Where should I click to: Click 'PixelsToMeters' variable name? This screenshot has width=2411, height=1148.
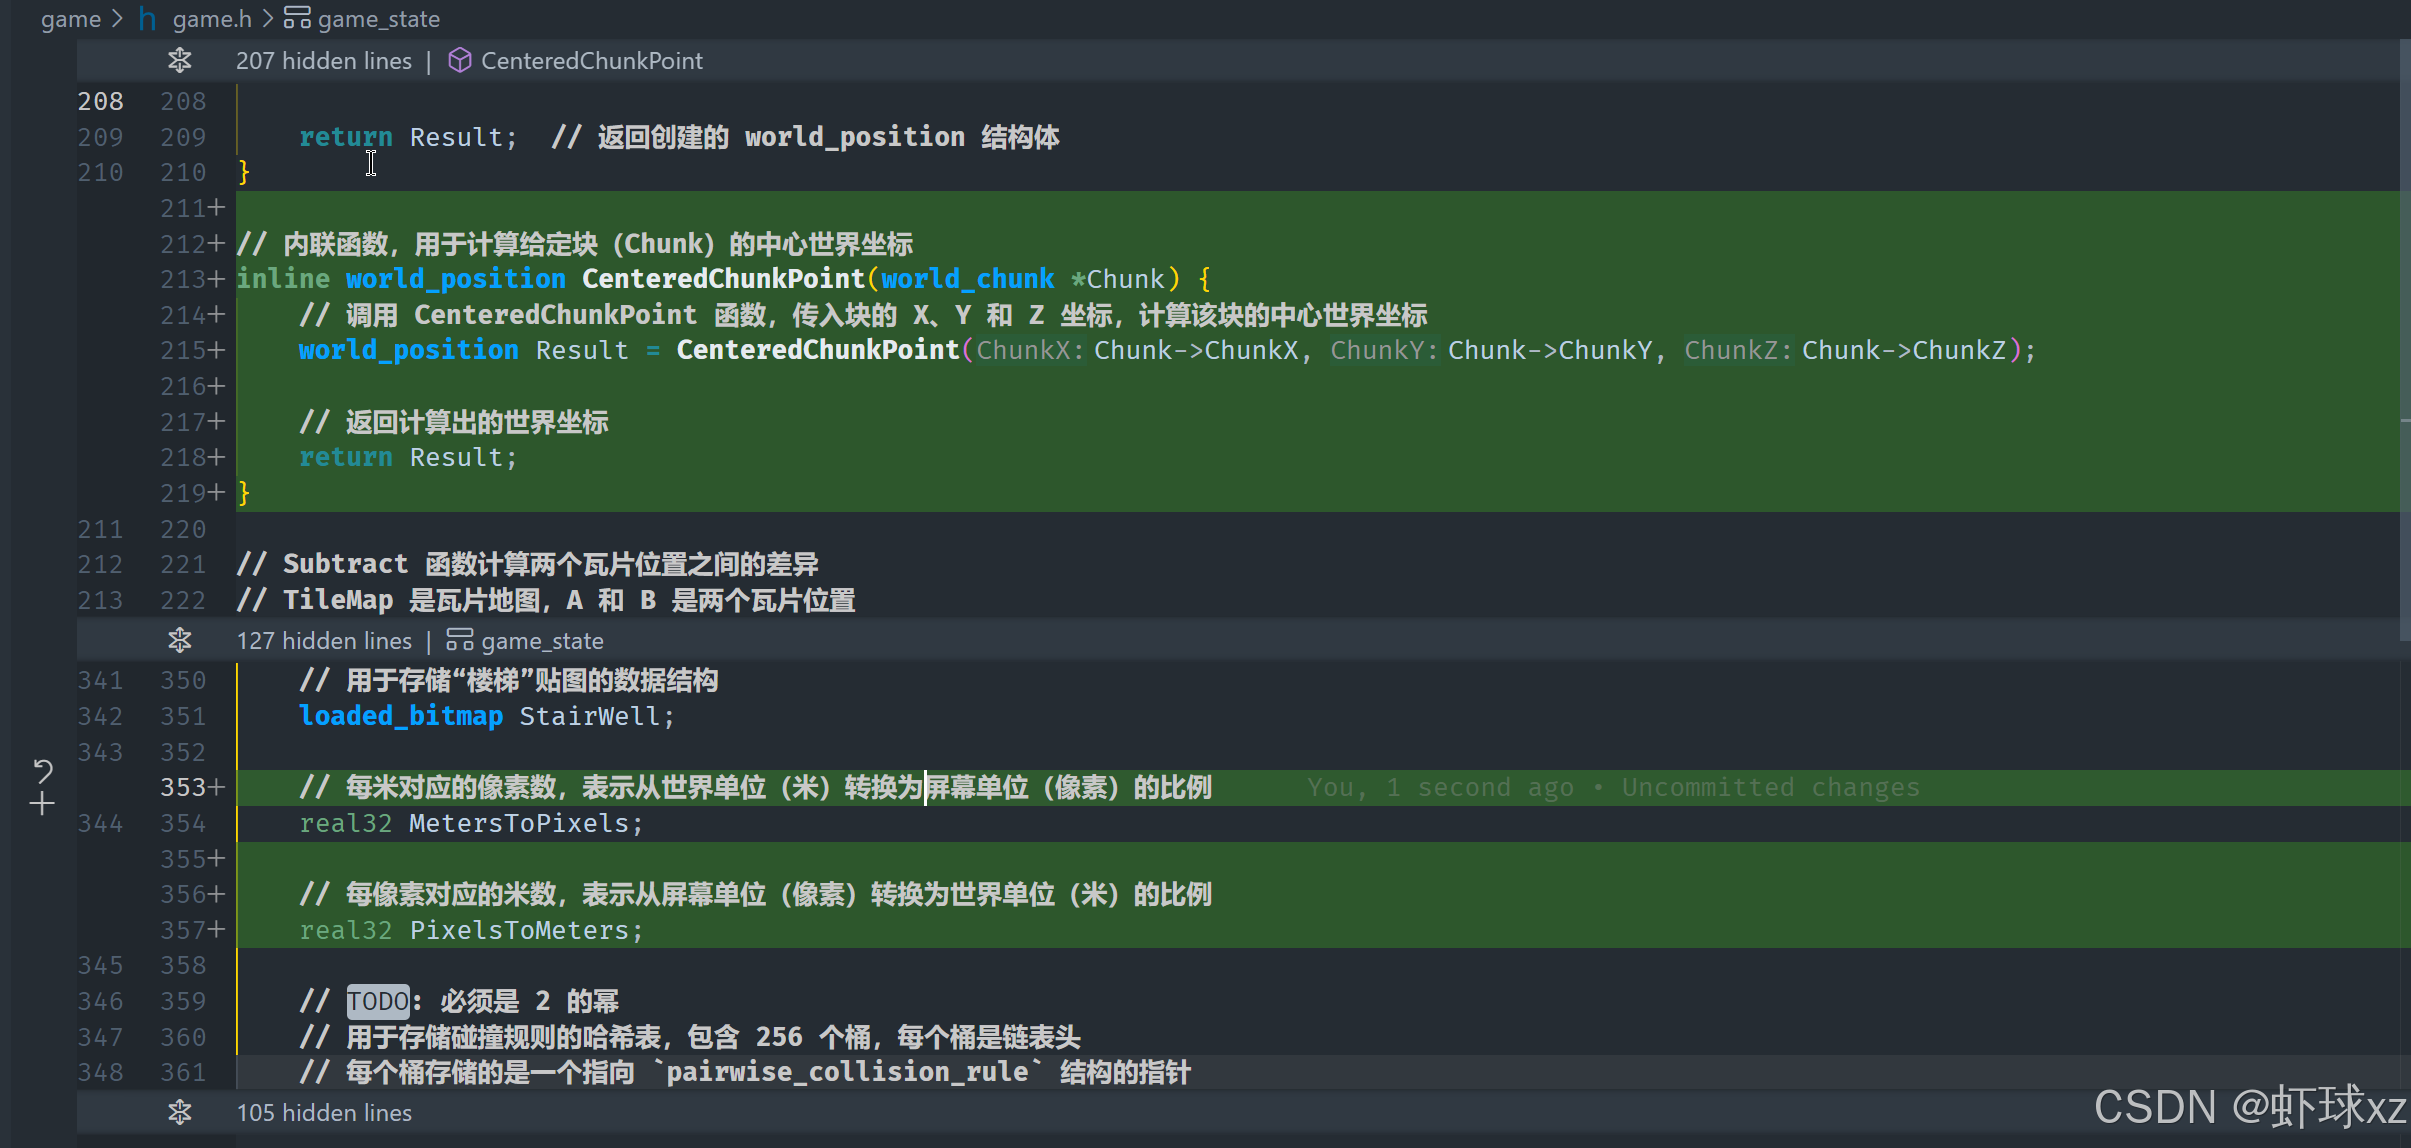[519, 930]
